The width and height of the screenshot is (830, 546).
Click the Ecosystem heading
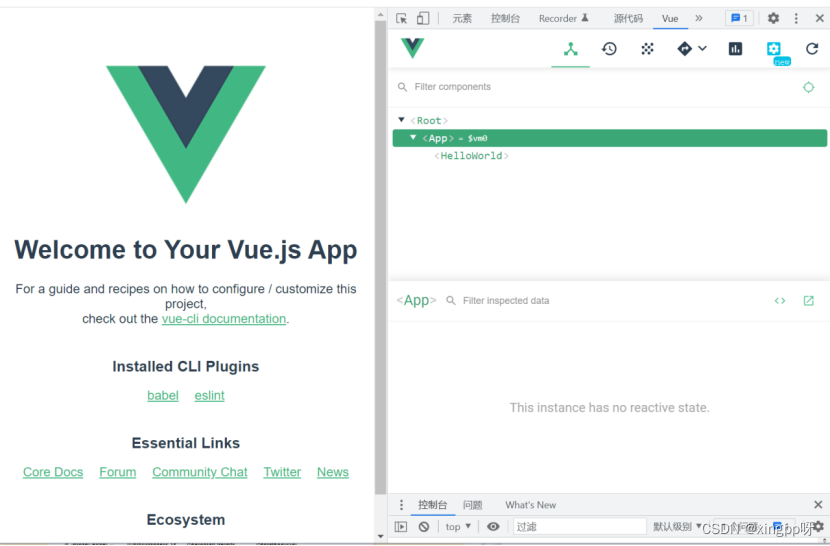point(186,520)
